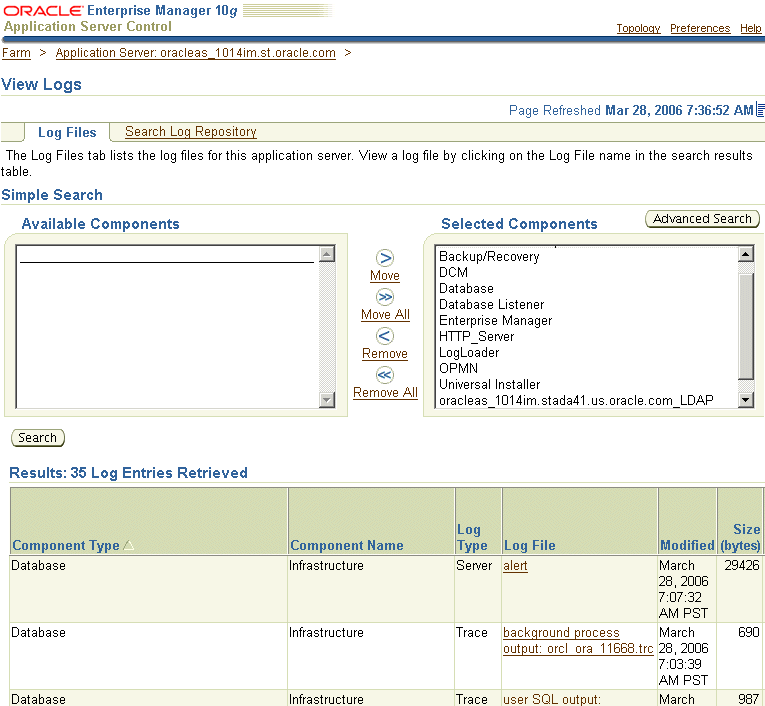The image size is (765, 706).
Task: Click the size value 690
Action: [748, 632]
